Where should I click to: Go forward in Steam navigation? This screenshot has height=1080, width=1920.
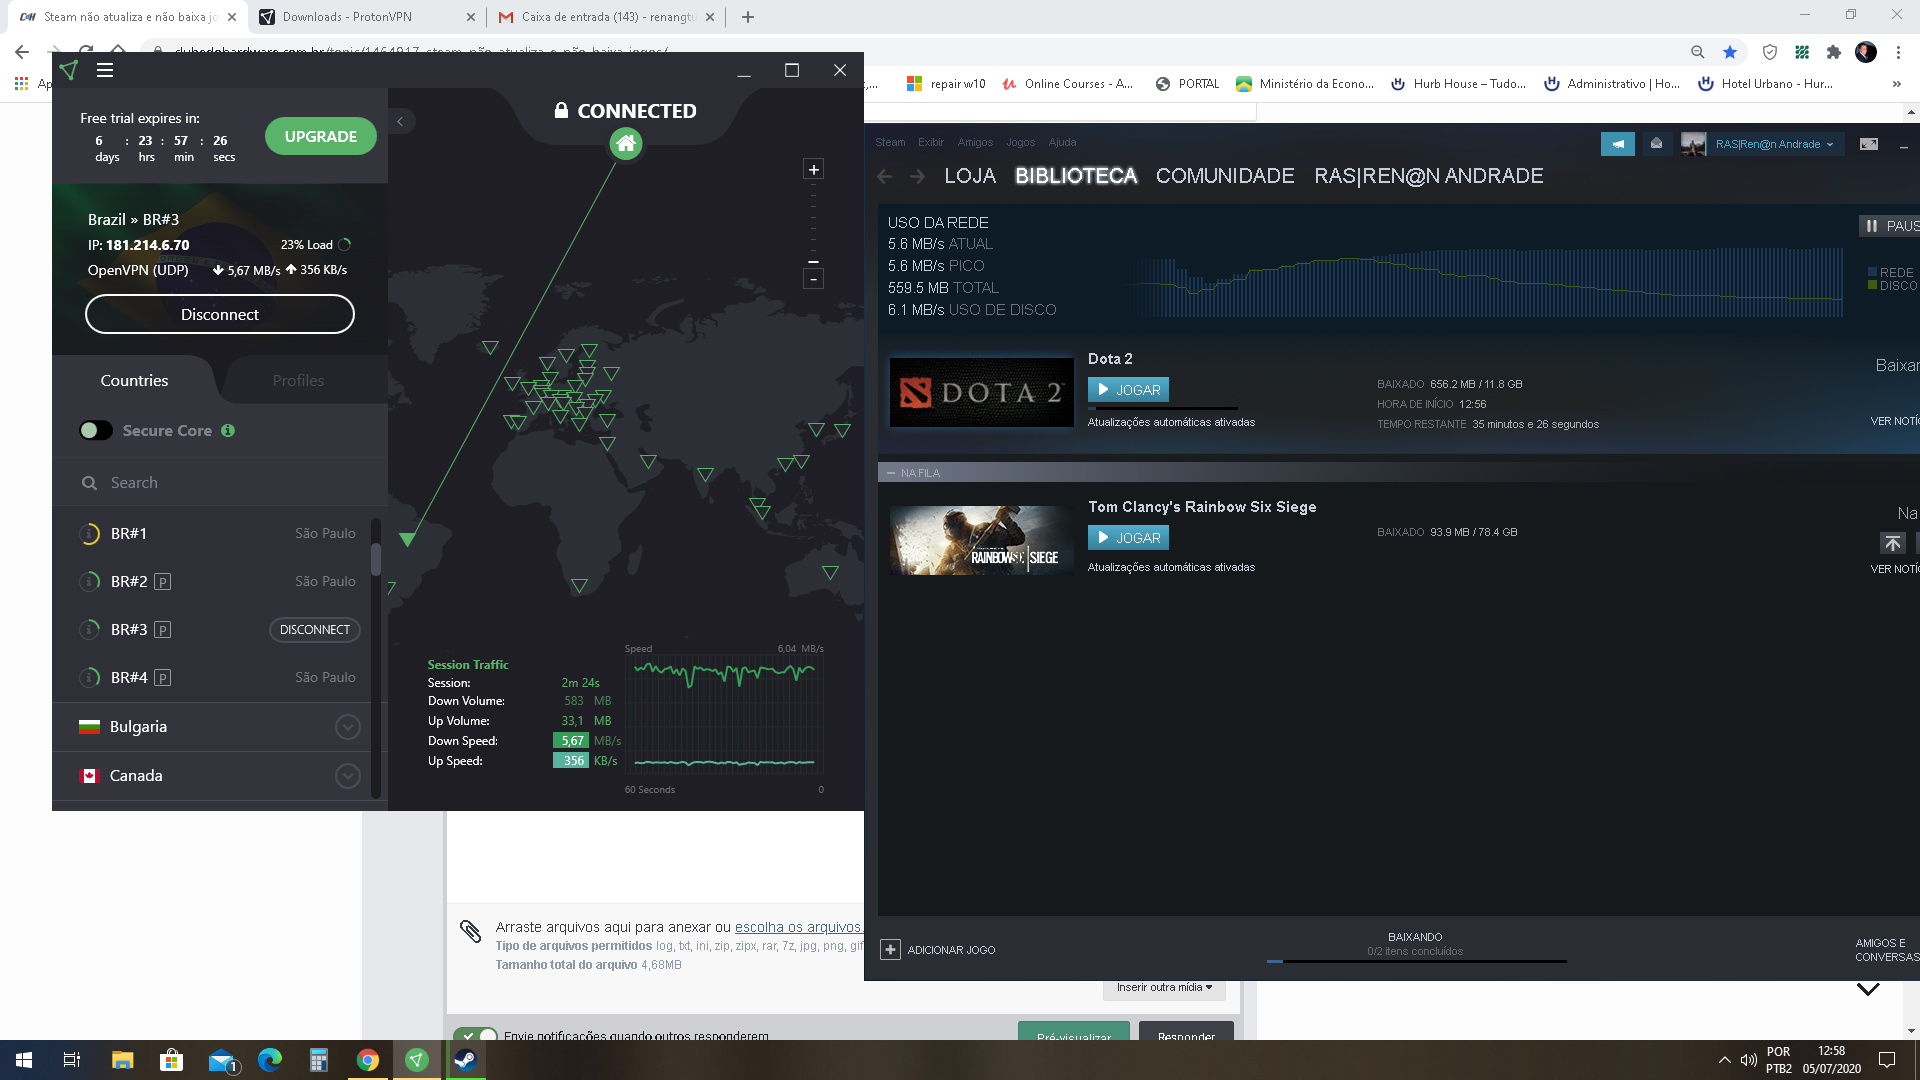click(917, 176)
